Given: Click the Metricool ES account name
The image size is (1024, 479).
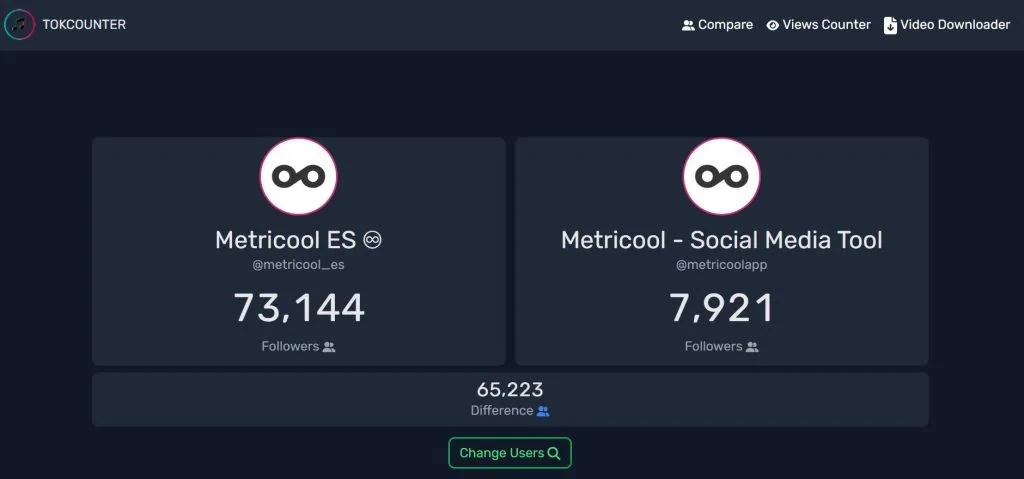Looking at the screenshot, I should 286,240.
